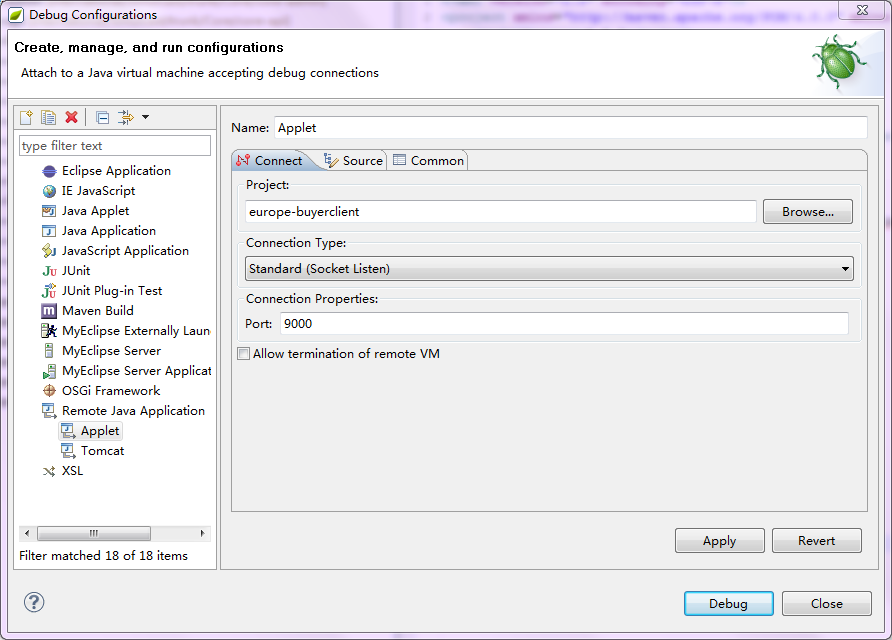Image resolution: width=892 pixels, height=640 pixels.
Task: Click the Project text field
Action: [x=501, y=212]
